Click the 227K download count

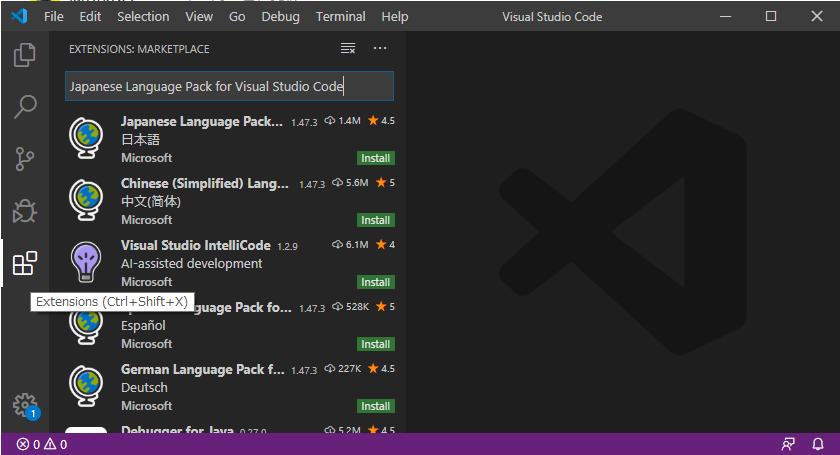pyautogui.click(x=343, y=369)
